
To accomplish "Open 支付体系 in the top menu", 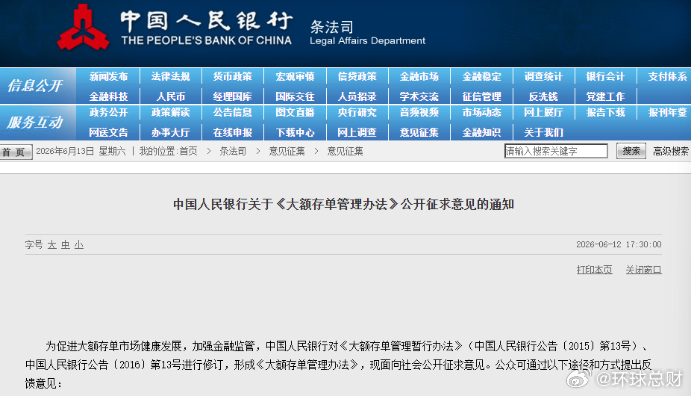I will (667, 77).
